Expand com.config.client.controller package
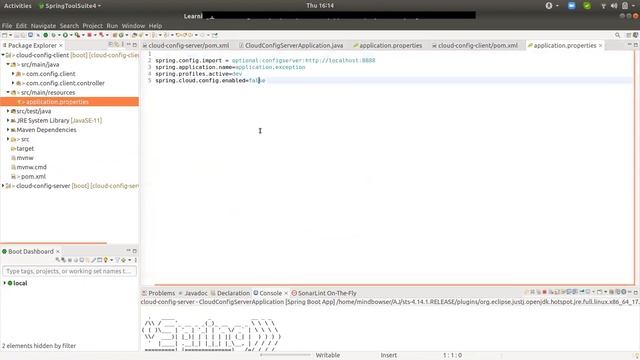The width and height of the screenshot is (640, 360). pos(13,83)
